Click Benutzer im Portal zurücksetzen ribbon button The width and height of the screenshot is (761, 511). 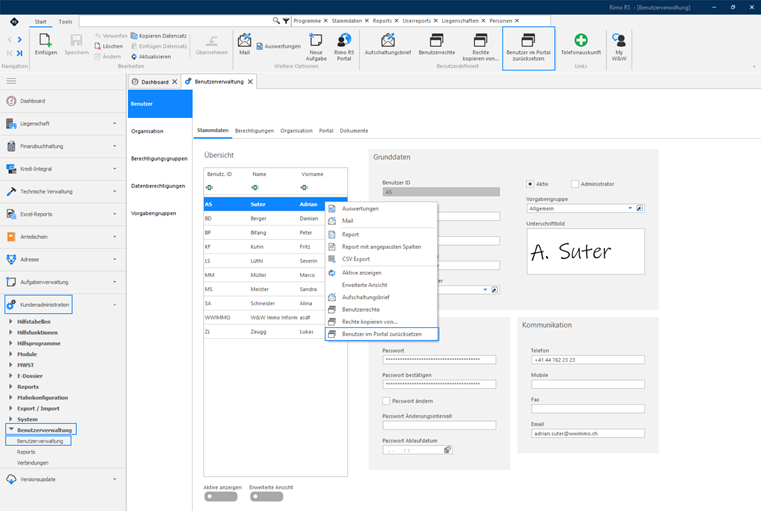click(x=529, y=48)
